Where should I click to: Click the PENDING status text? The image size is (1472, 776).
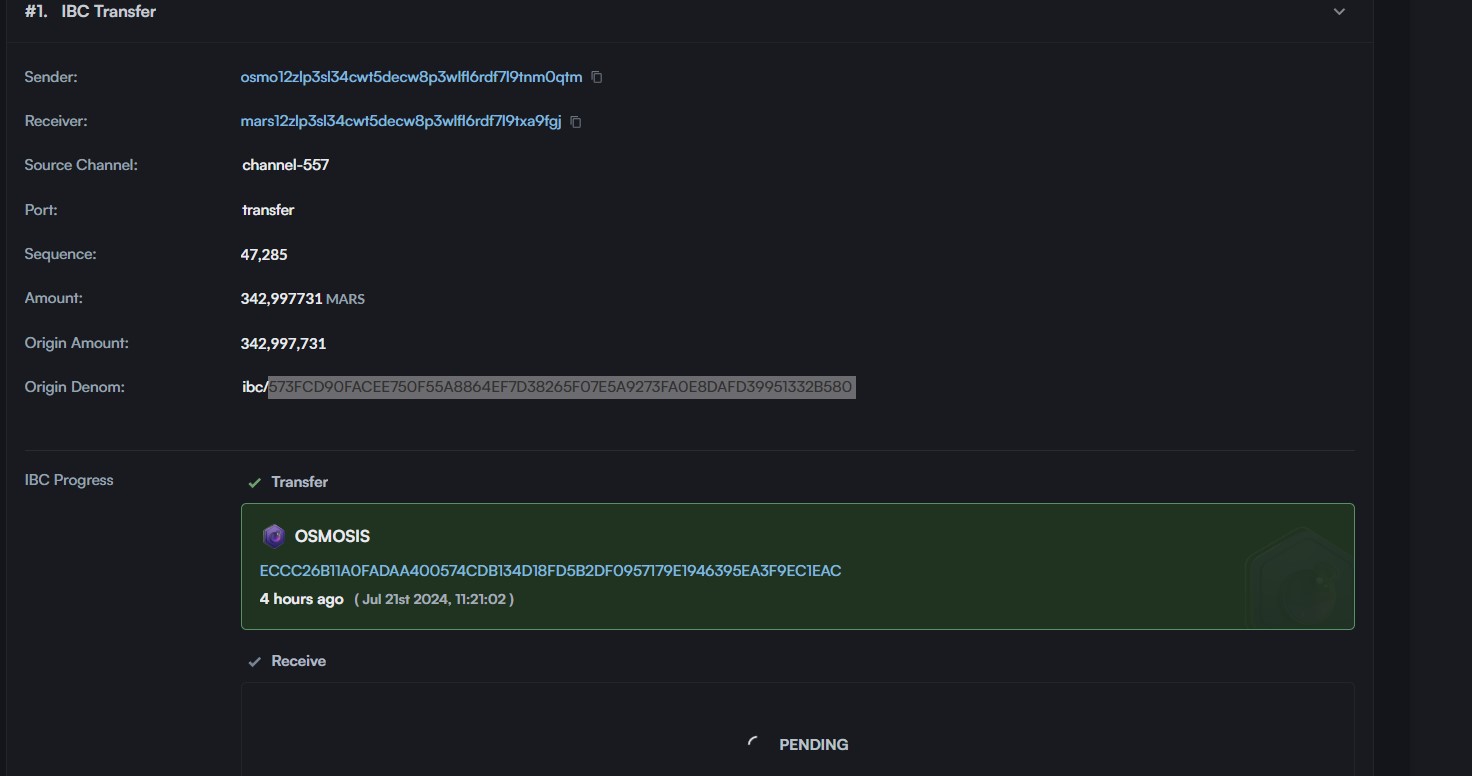click(813, 745)
